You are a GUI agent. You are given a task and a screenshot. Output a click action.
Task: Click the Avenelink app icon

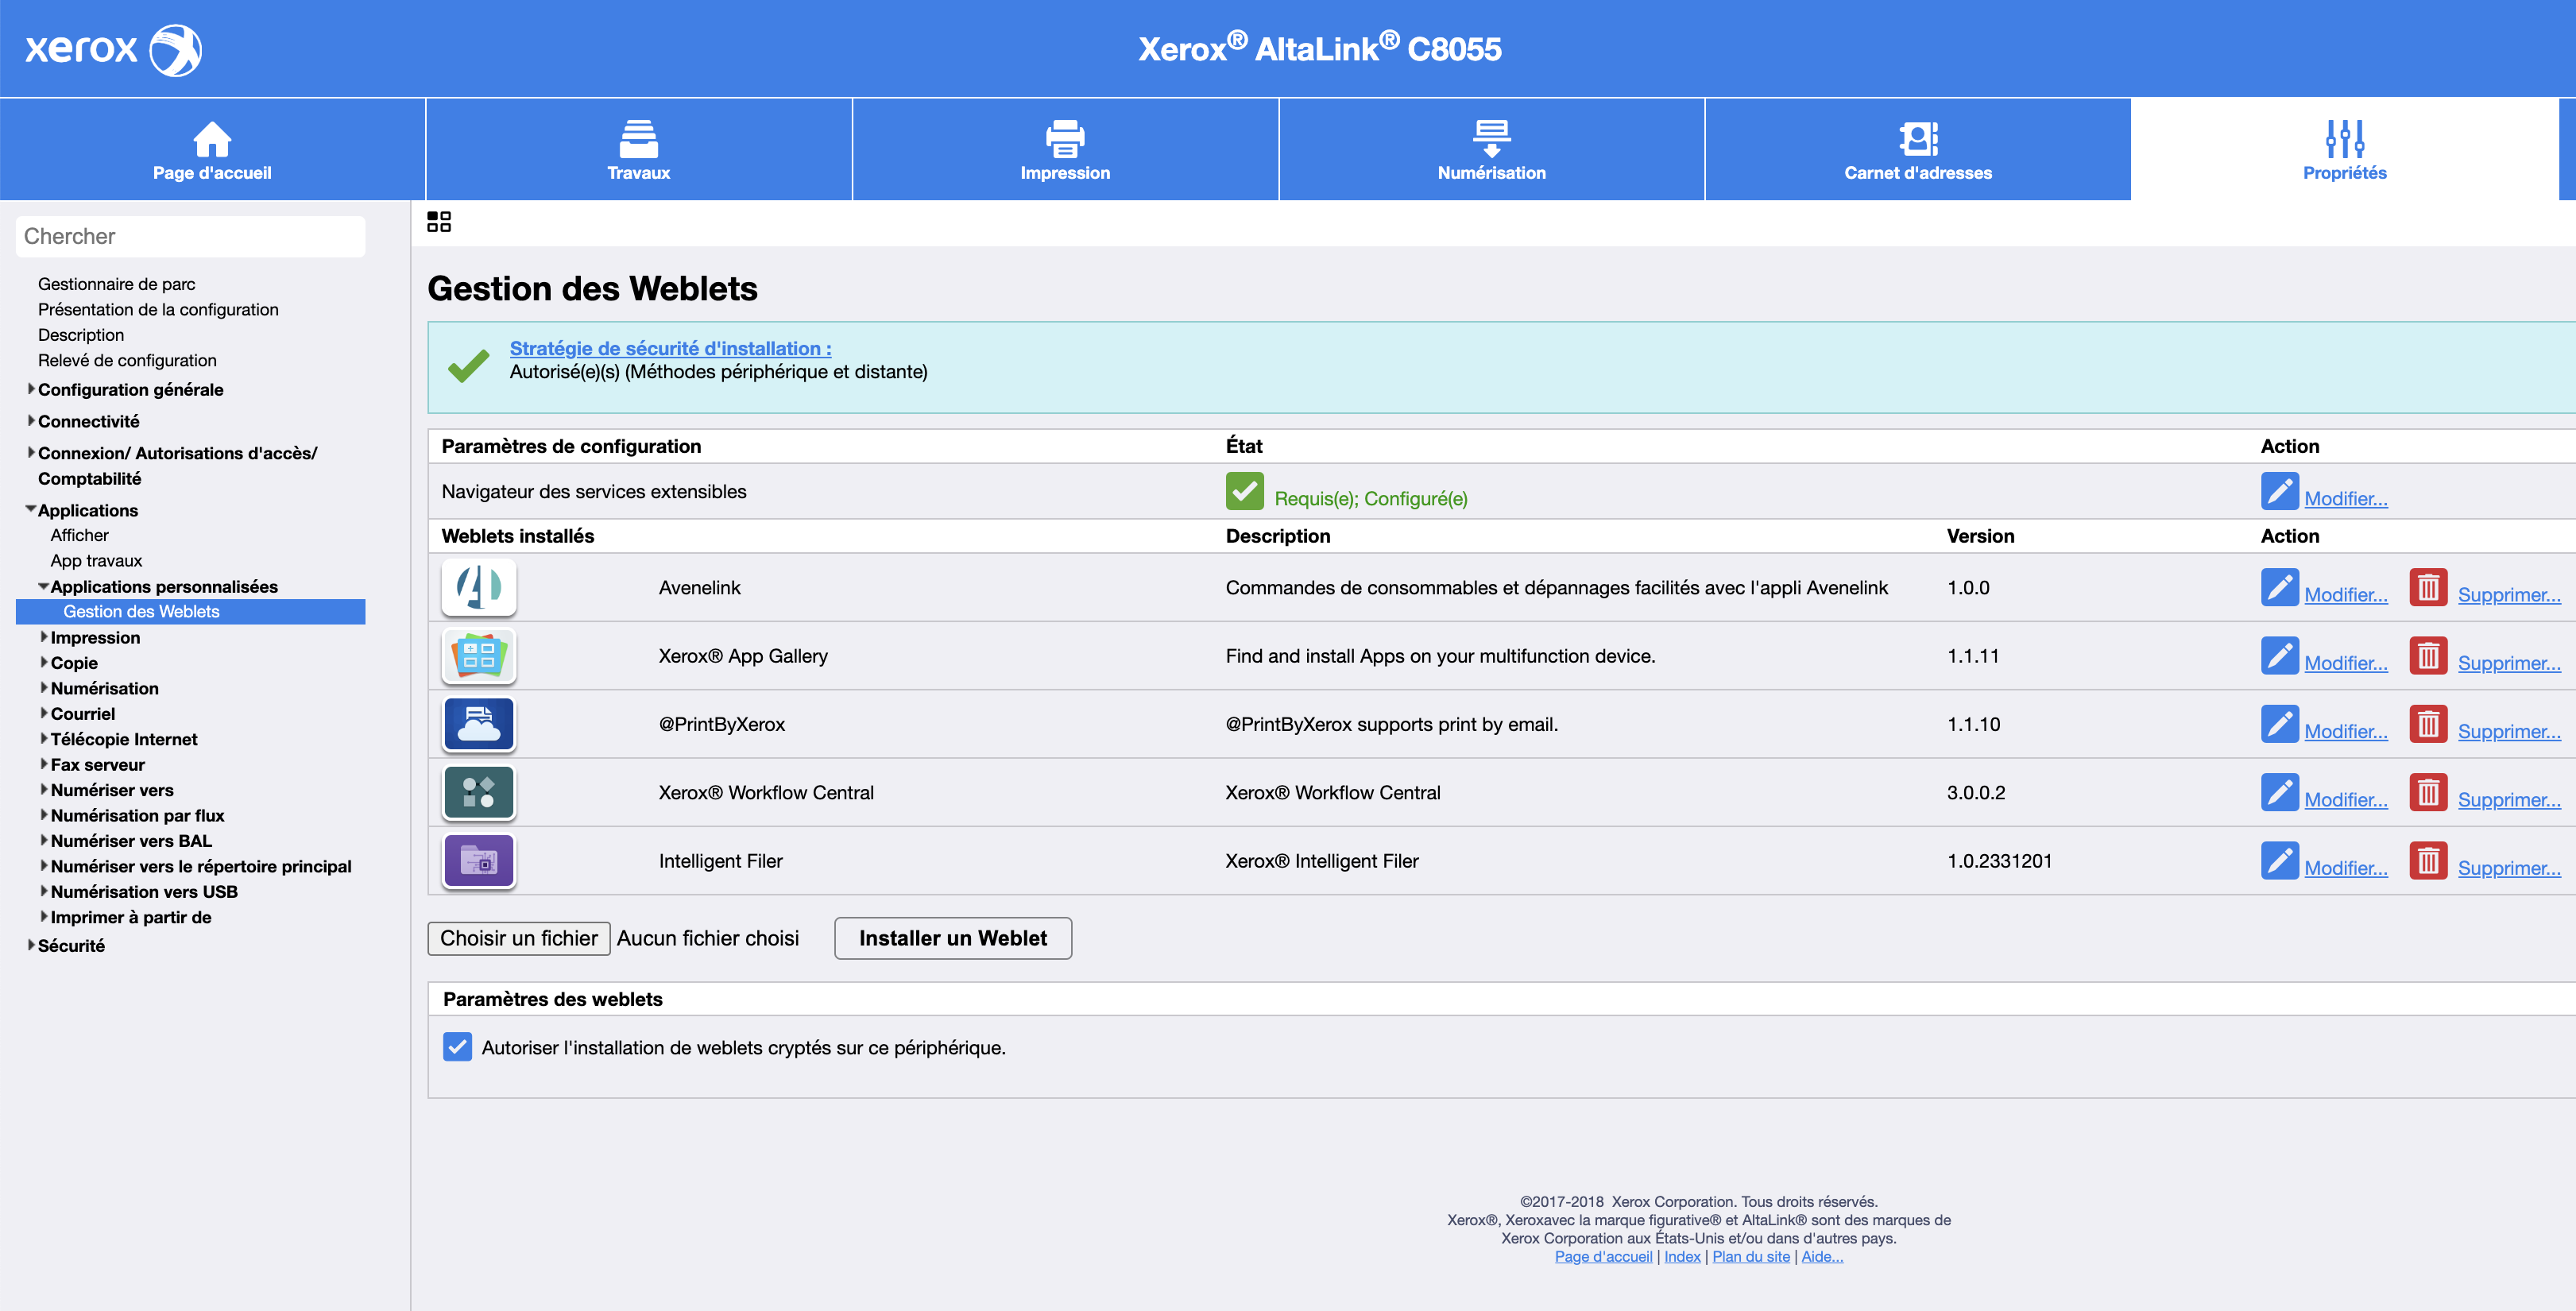coord(479,587)
